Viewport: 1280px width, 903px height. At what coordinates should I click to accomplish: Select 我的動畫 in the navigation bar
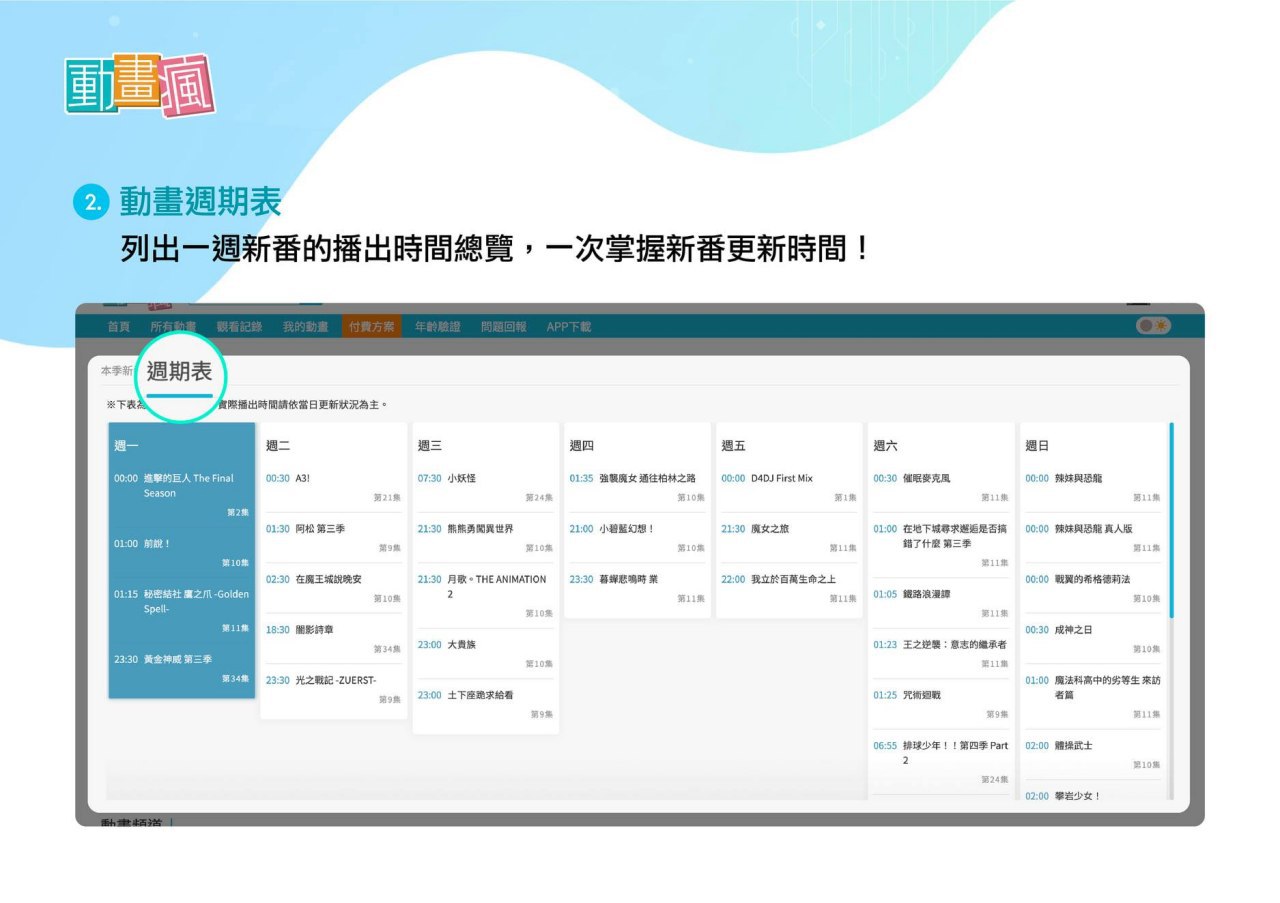pyautogui.click(x=305, y=327)
